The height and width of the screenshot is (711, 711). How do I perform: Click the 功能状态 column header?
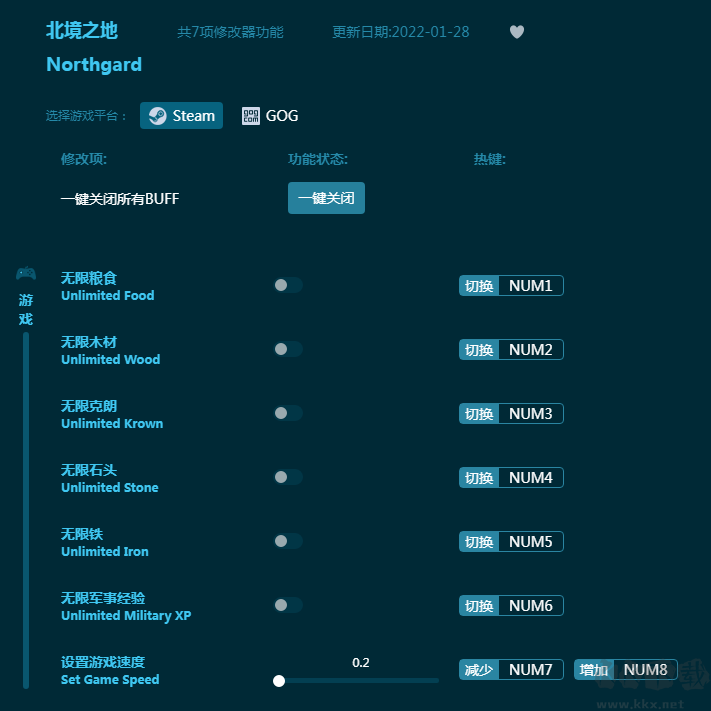coord(317,159)
